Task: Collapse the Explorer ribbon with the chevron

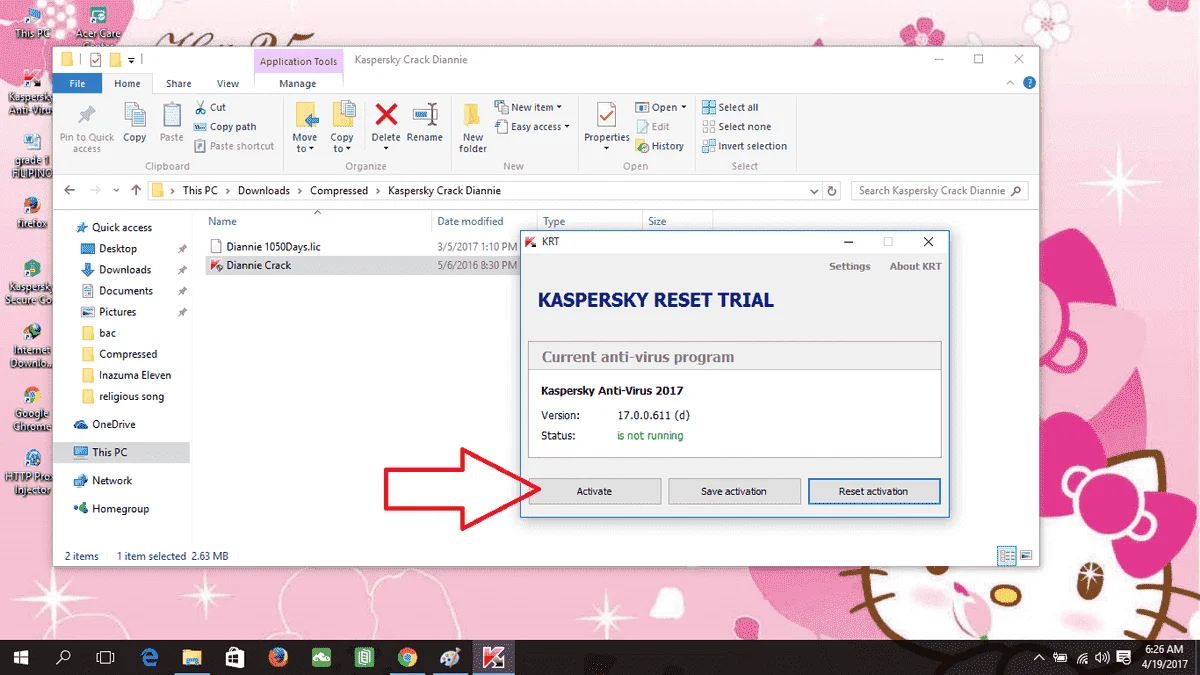Action: tap(1012, 84)
